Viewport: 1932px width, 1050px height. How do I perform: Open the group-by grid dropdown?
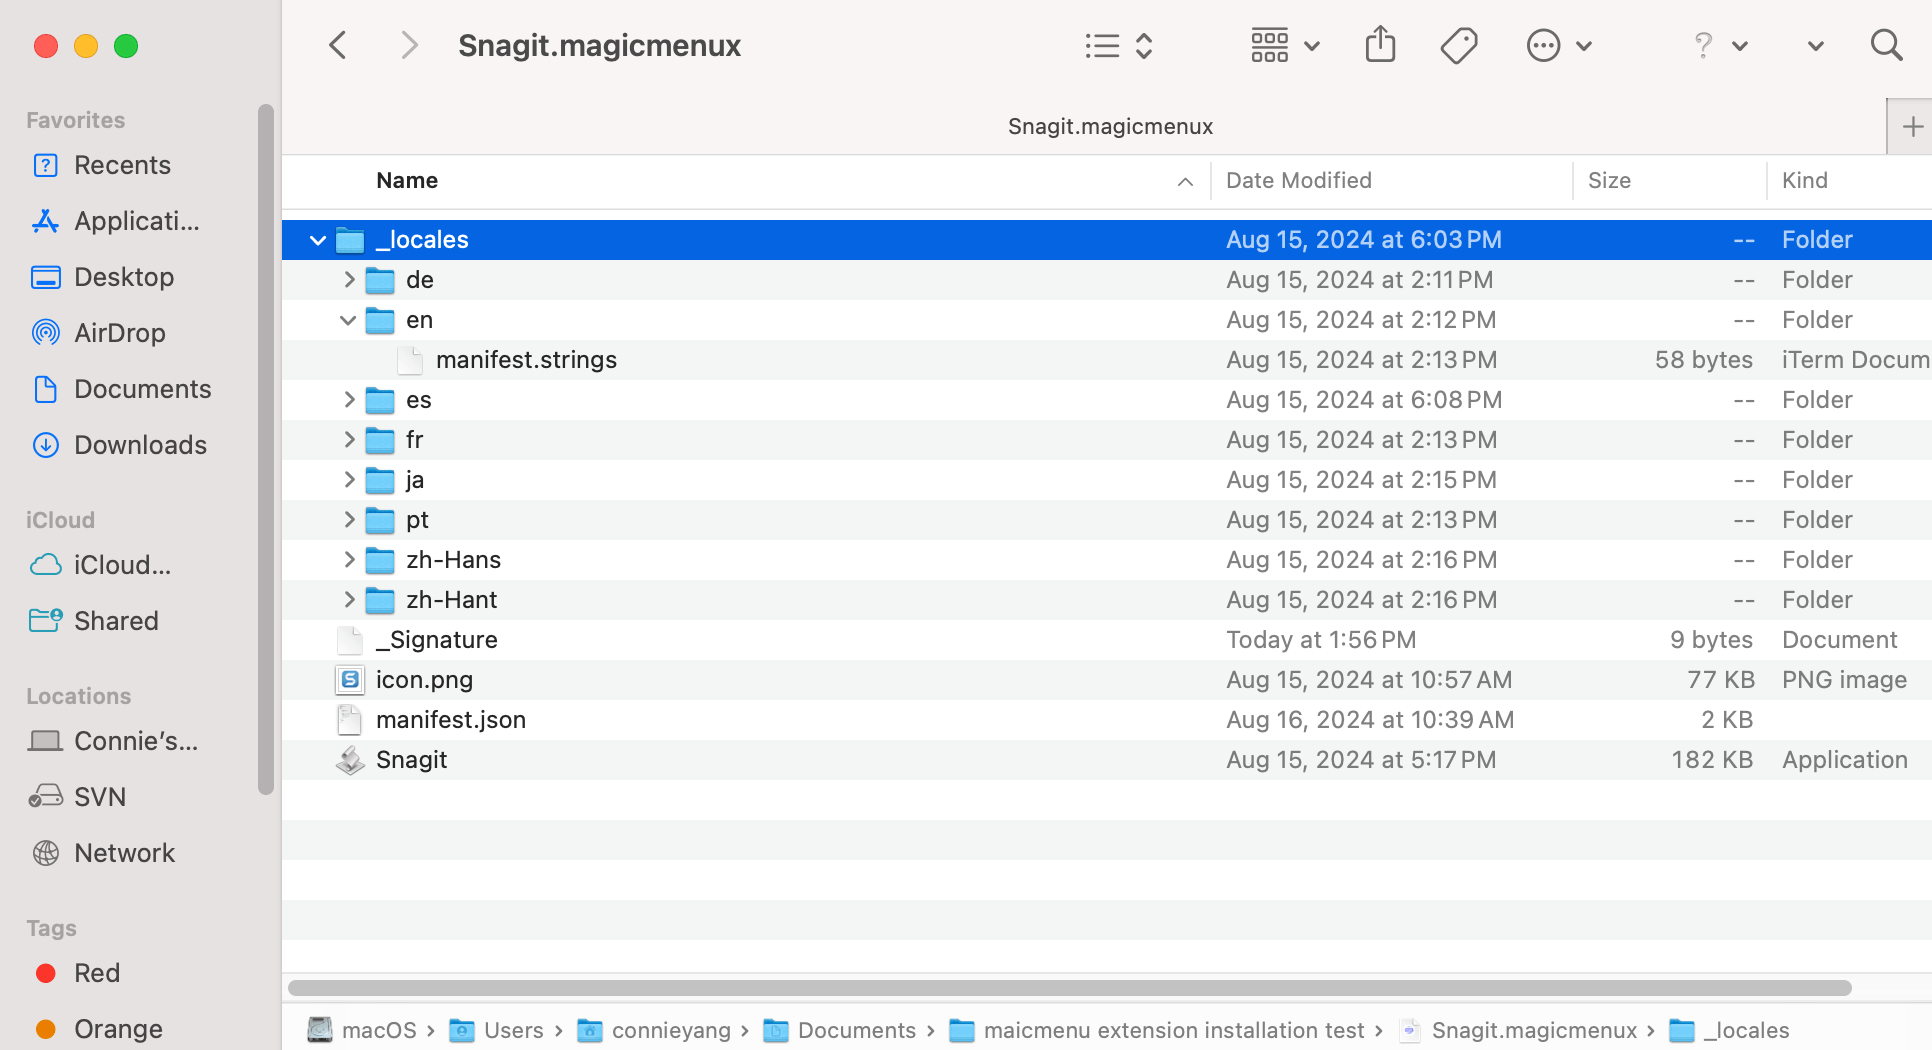(1286, 45)
